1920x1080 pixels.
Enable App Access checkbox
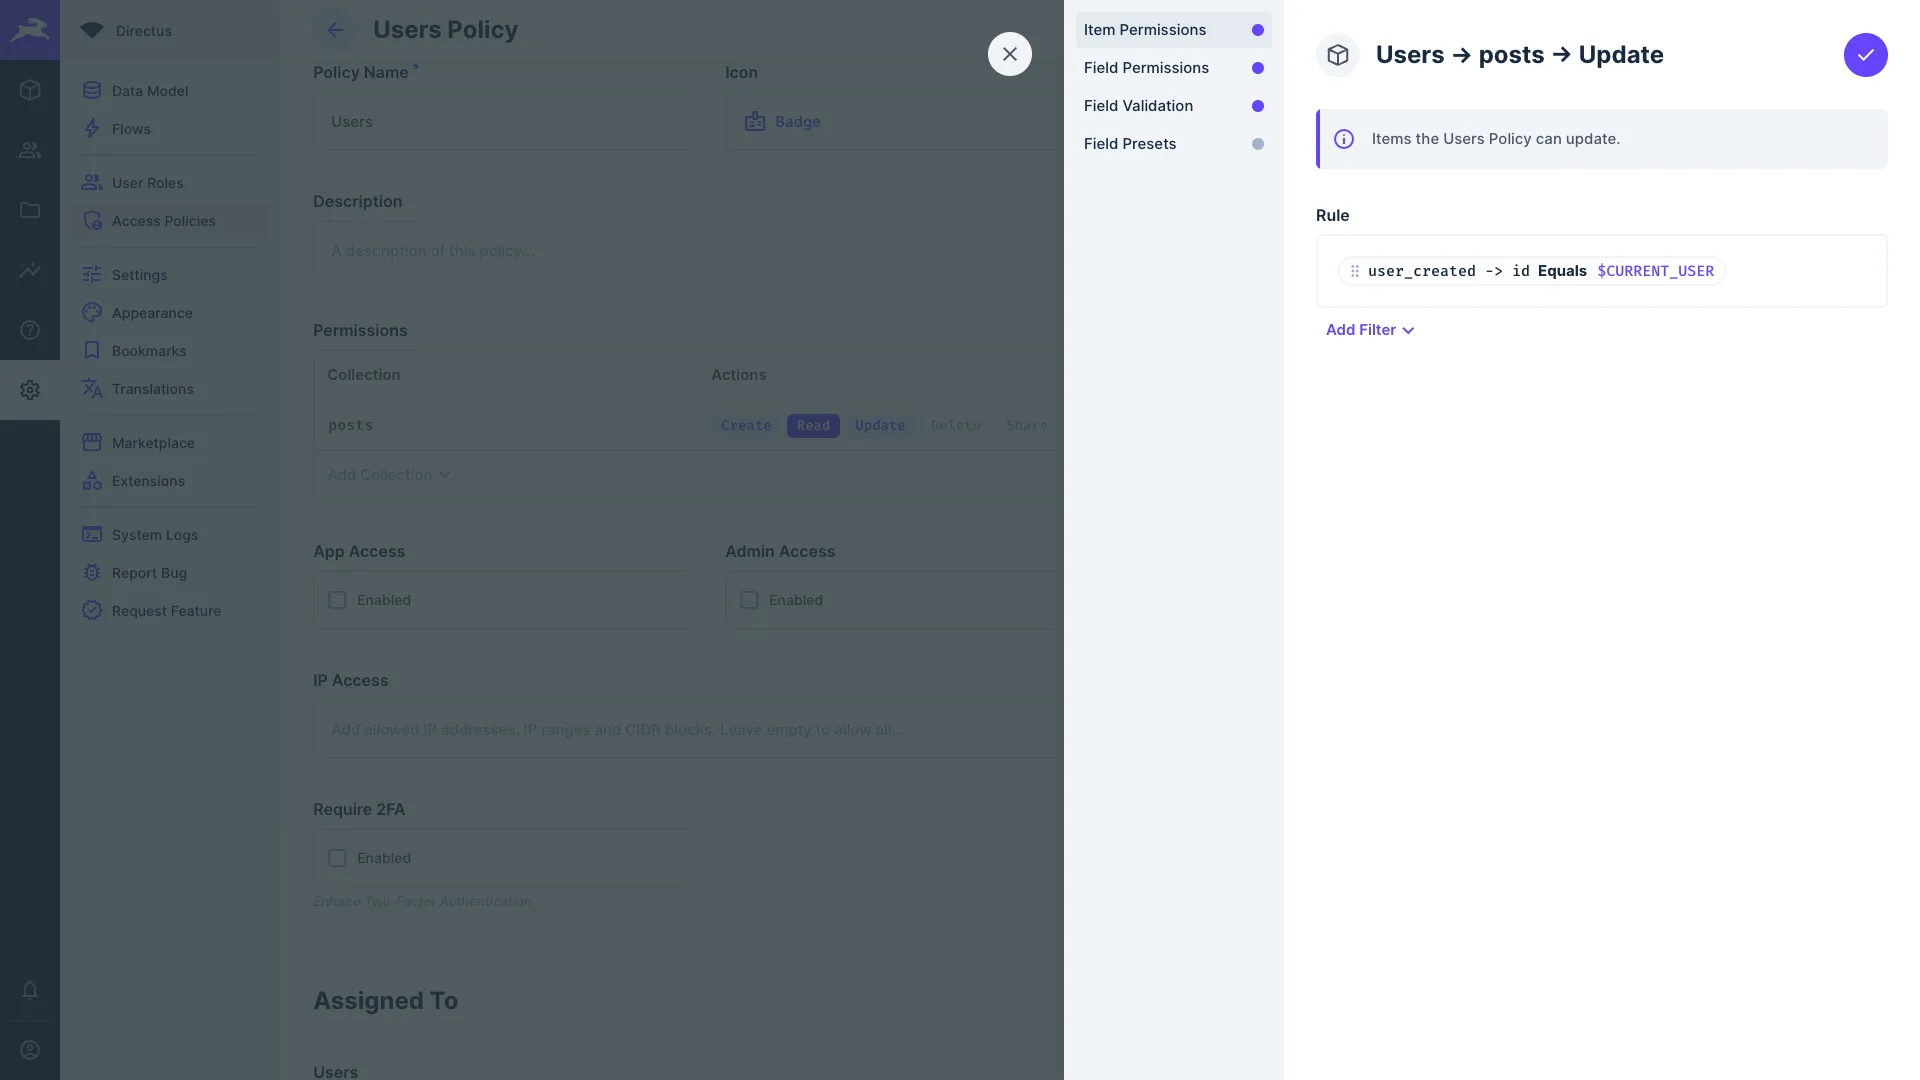point(337,599)
